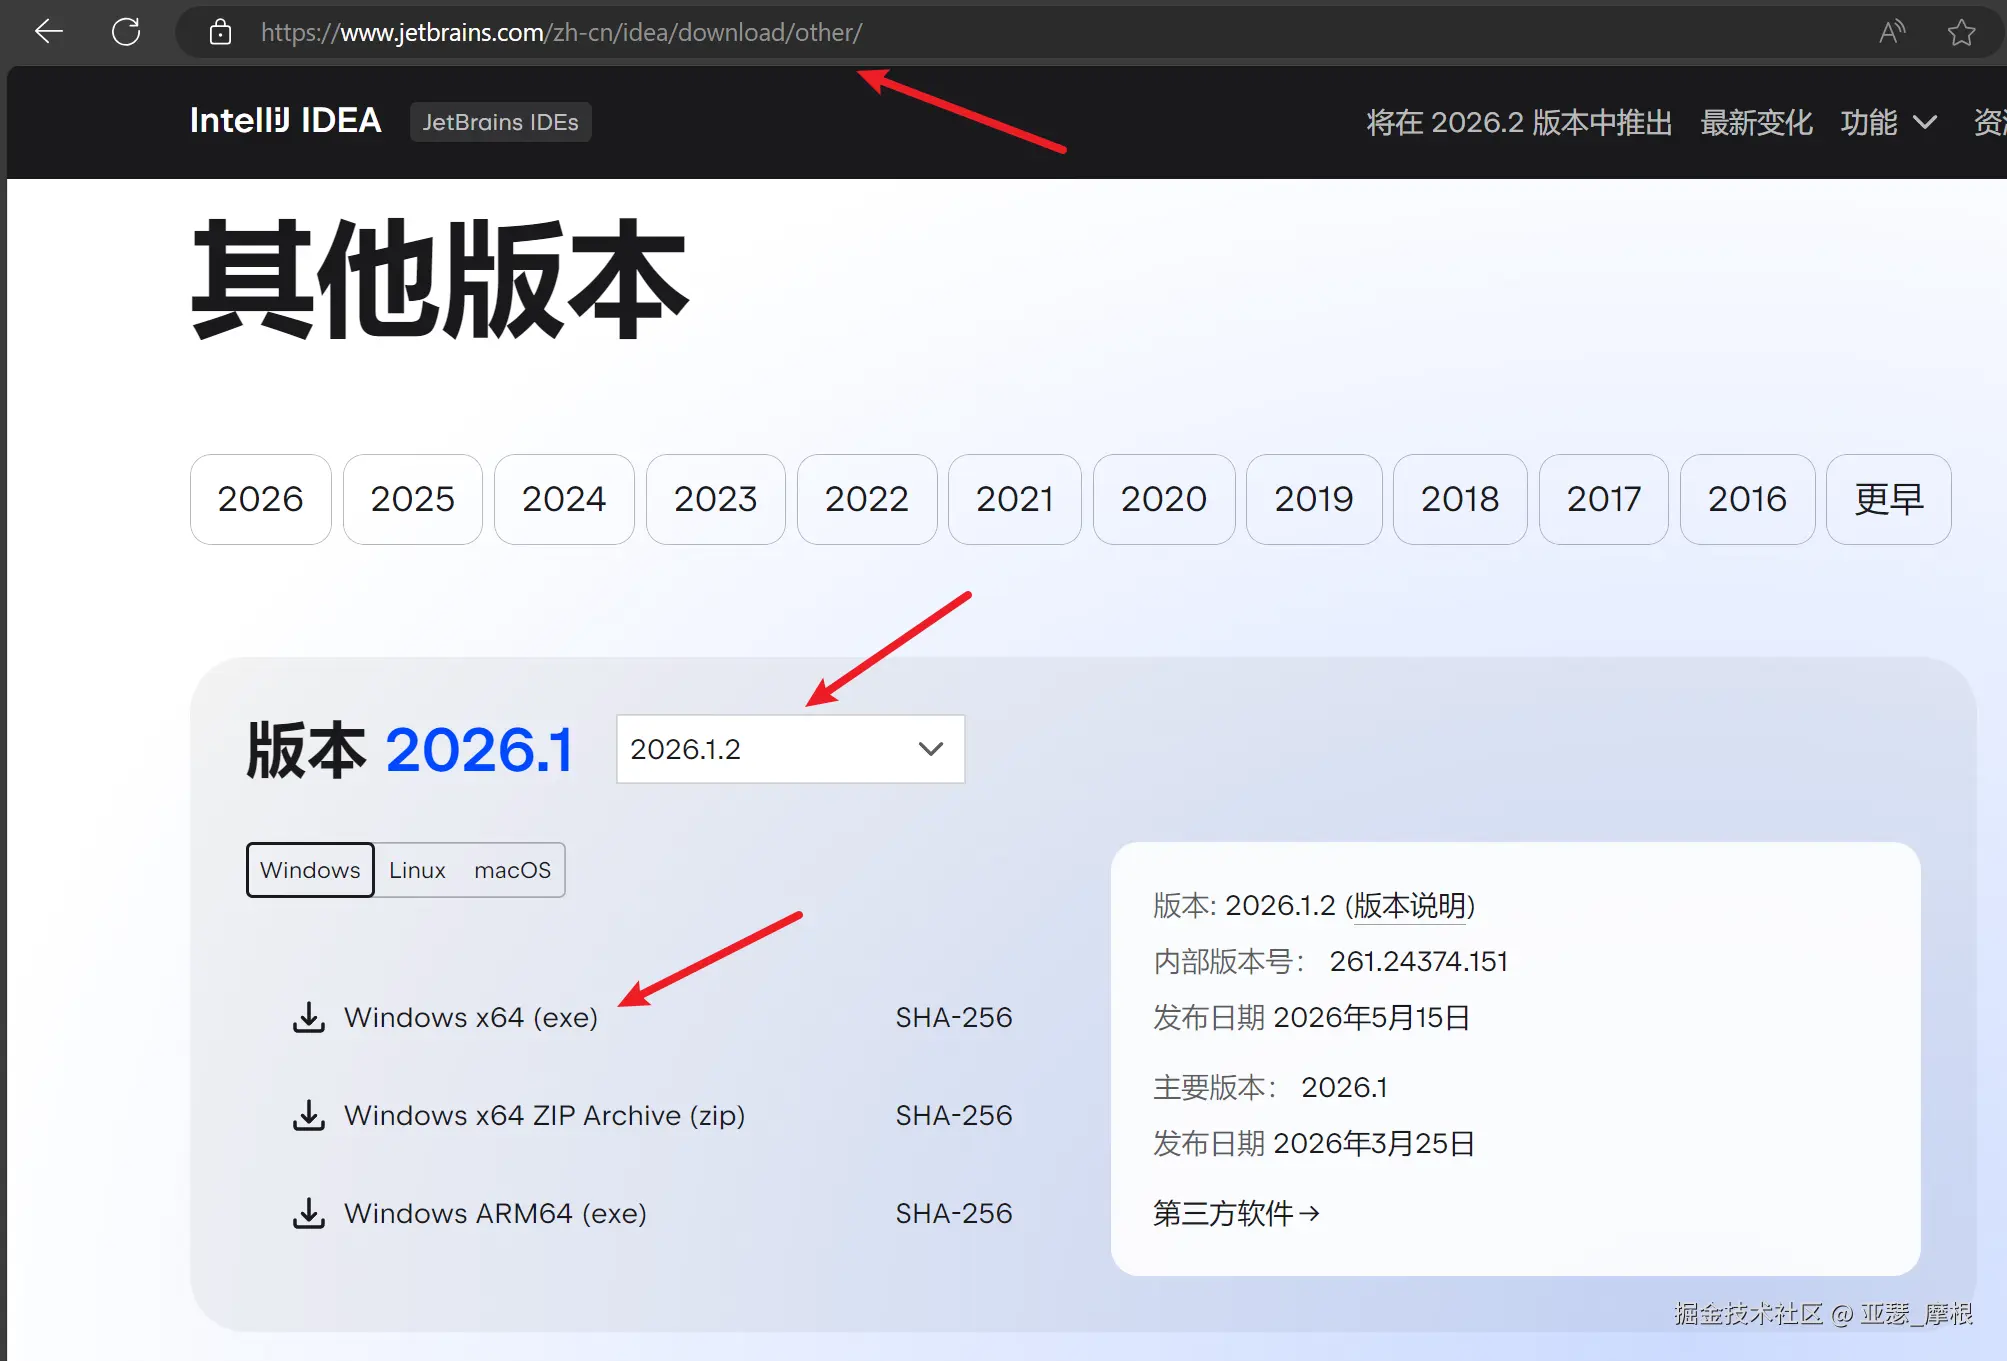Viewport: 2007px width, 1361px height.
Task: Click the release date 2026年5月15日
Action: [x=1371, y=1017]
